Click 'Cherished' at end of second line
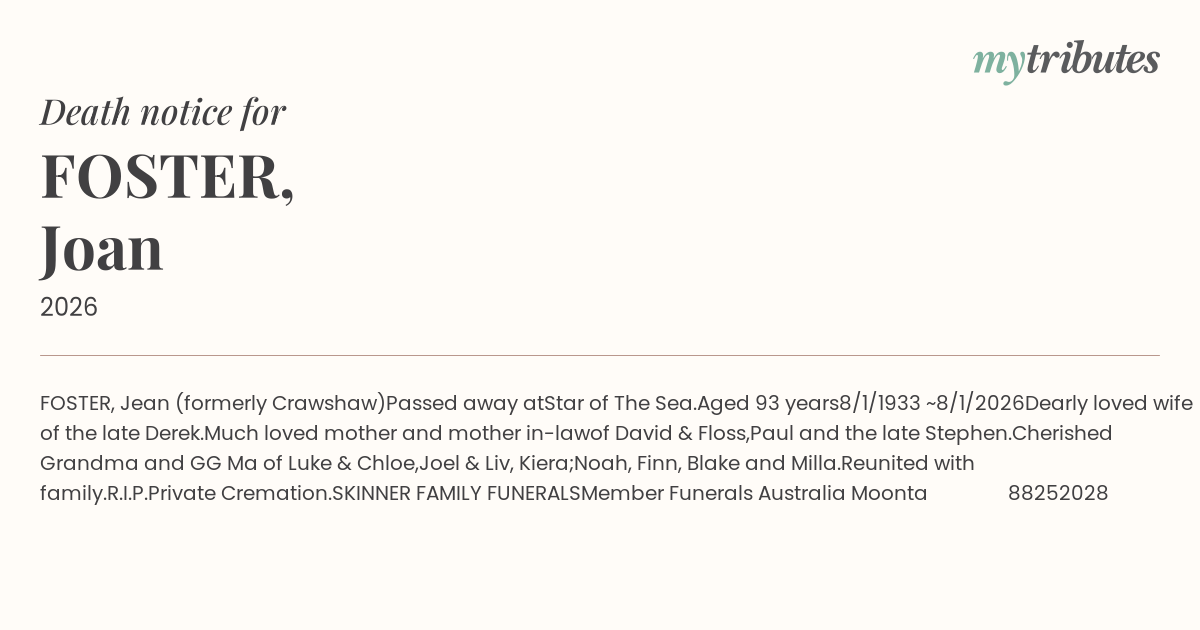This screenshot has width=1200, height=630. [x=1062, y=433]
